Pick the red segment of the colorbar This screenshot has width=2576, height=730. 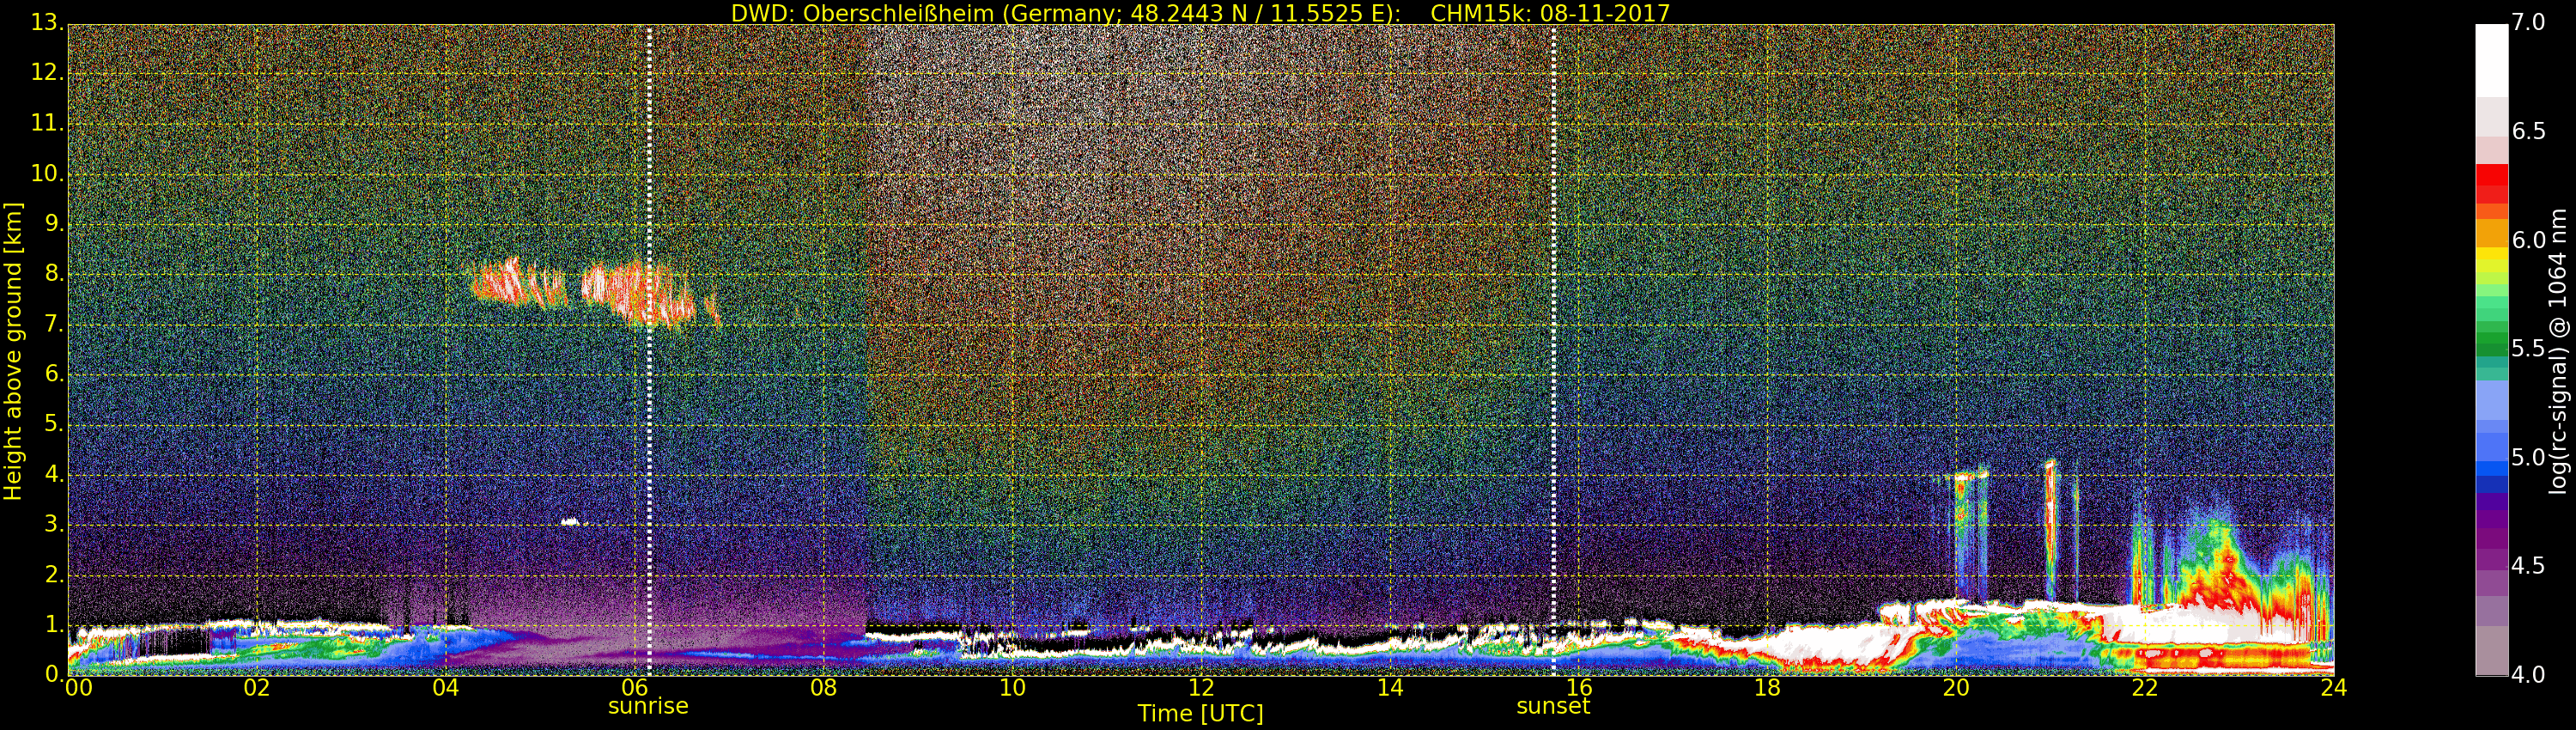coord(2491,185)
